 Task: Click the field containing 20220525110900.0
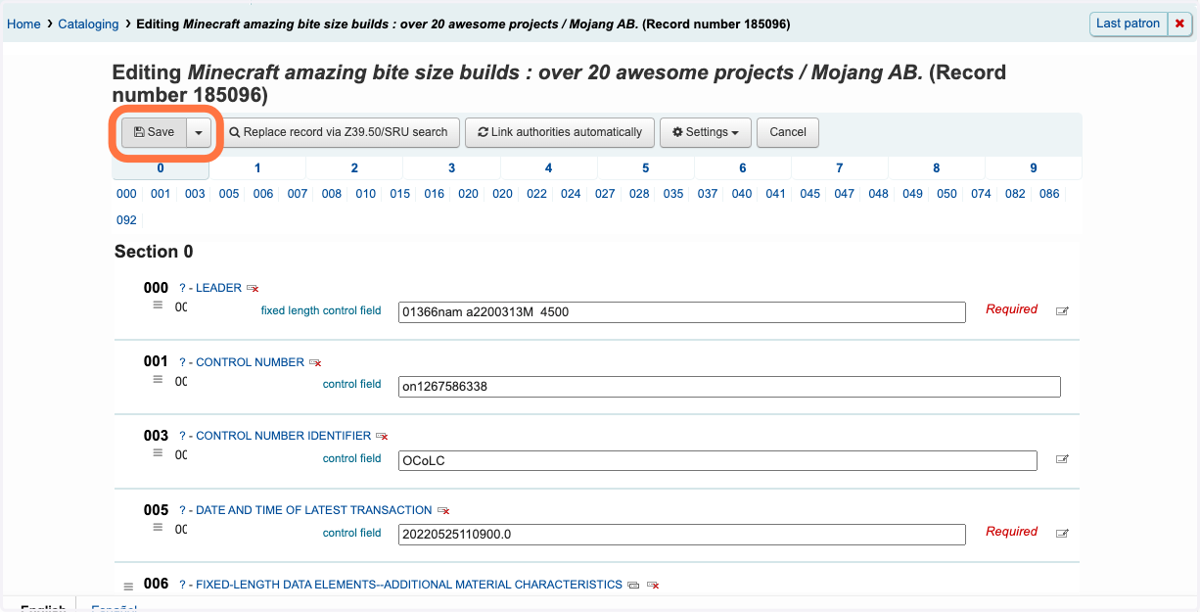pos(682,534)
